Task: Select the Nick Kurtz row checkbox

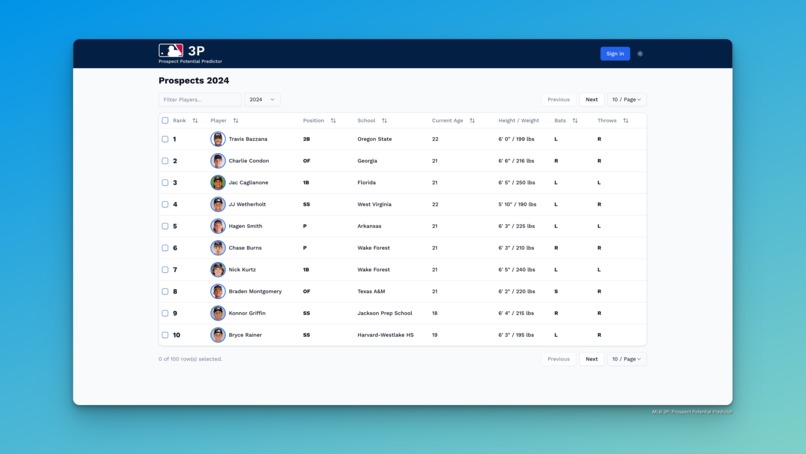Action: pos(165,269)
